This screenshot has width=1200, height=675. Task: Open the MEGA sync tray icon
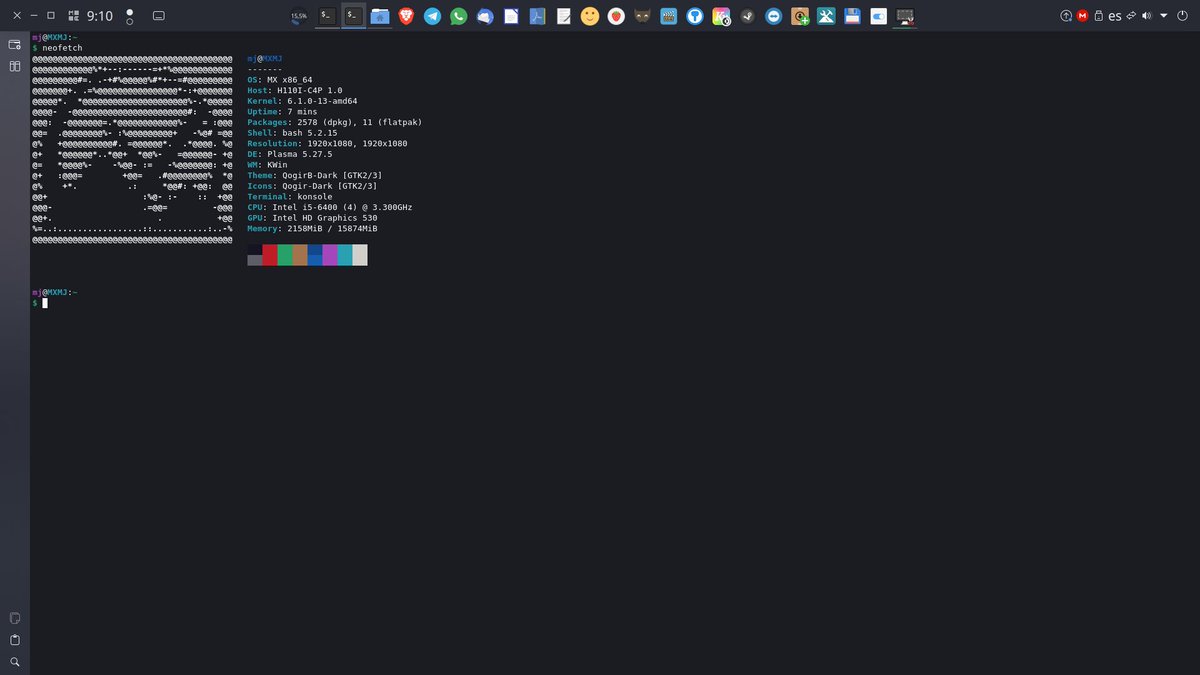(1082, 16)
